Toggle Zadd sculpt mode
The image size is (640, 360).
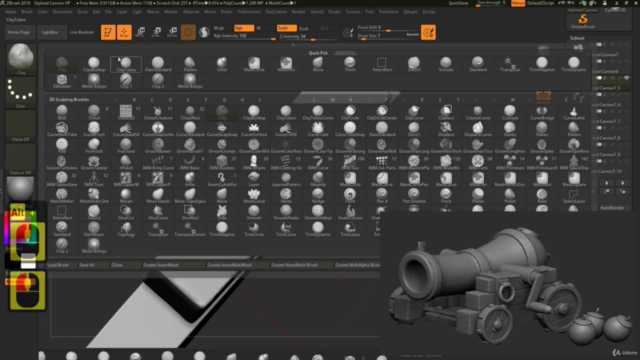click(x=287, y=28)
